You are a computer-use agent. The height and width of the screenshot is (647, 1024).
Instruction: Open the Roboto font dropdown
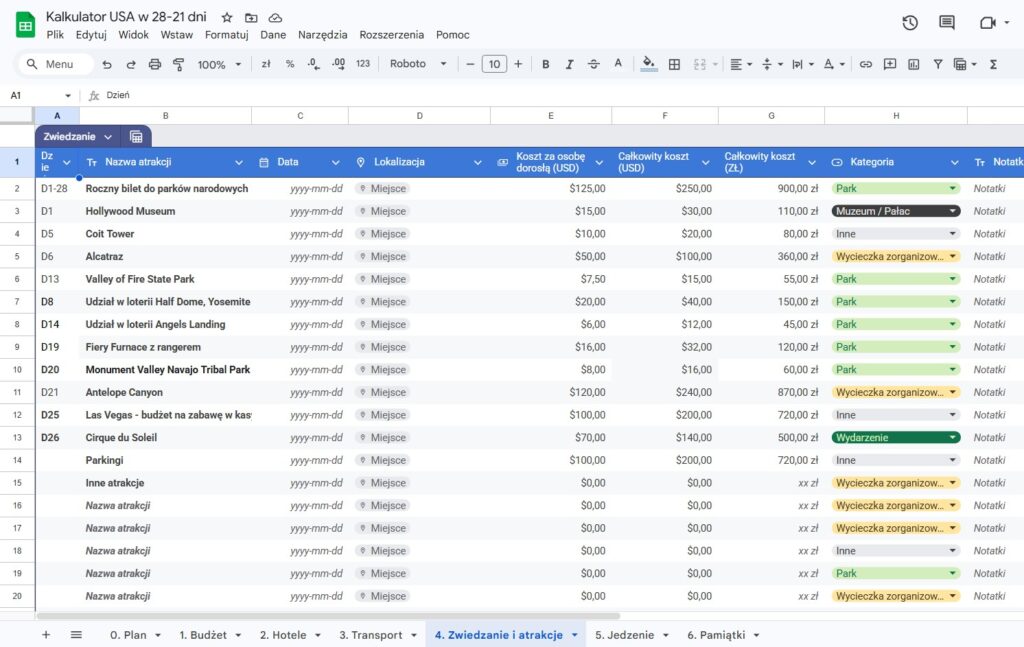coord(418,64)
